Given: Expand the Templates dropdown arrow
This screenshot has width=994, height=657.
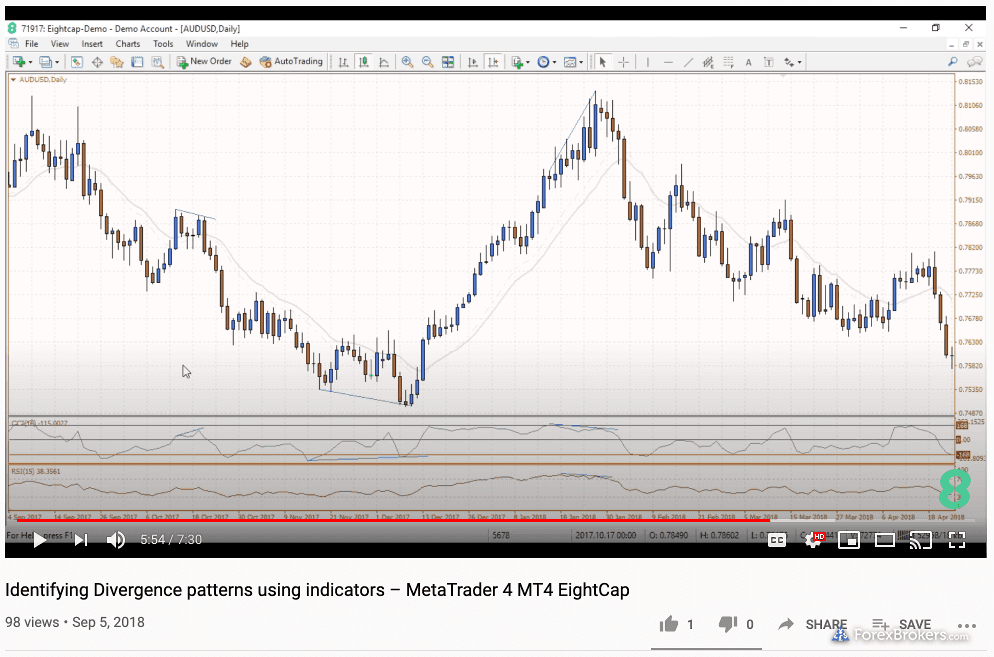Looking at the screenshot, I should pos(581,62).
